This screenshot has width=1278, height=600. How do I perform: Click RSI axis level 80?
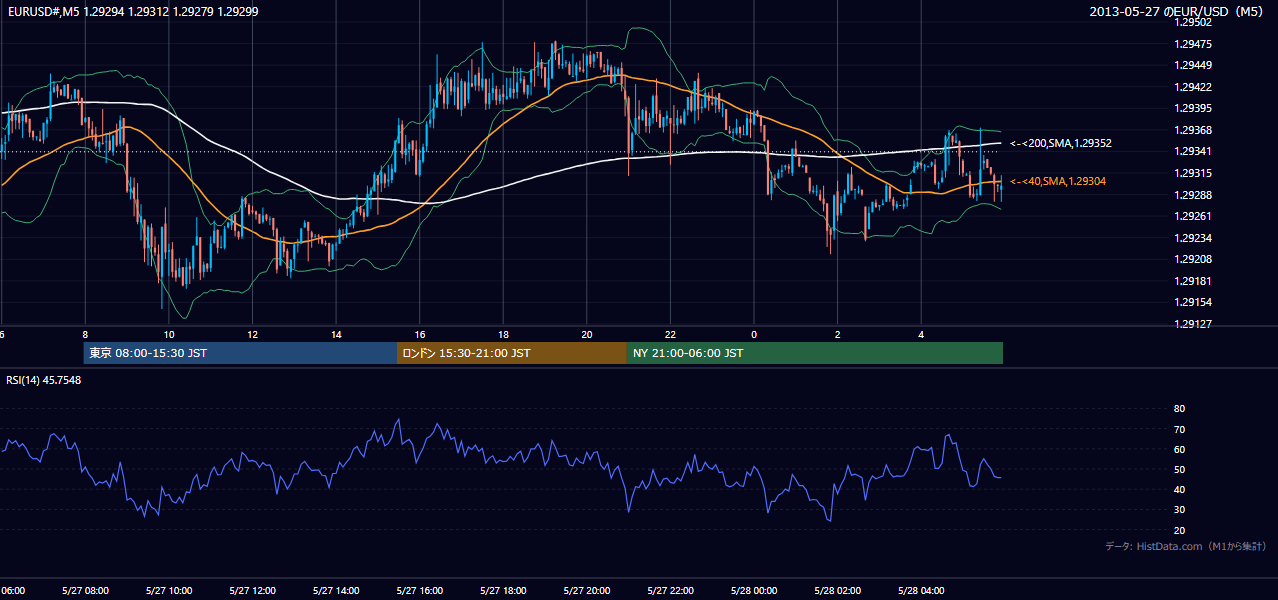tap(1179, 409)
